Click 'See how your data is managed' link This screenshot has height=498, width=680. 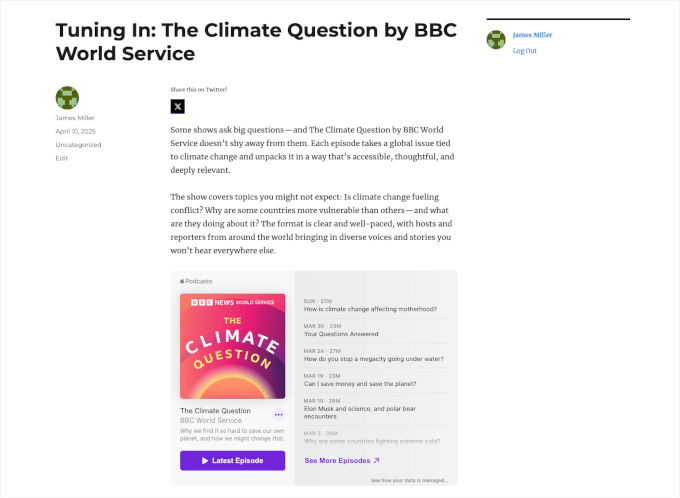tap(412, 481)
